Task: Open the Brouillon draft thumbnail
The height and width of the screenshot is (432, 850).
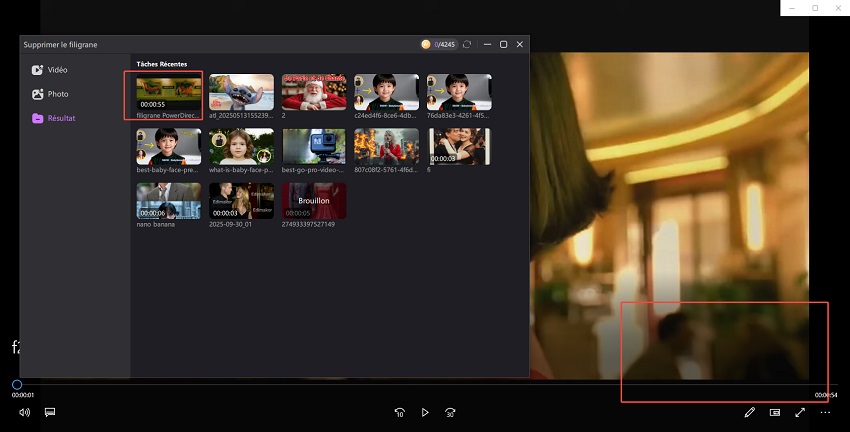Action: coord(314,201)
